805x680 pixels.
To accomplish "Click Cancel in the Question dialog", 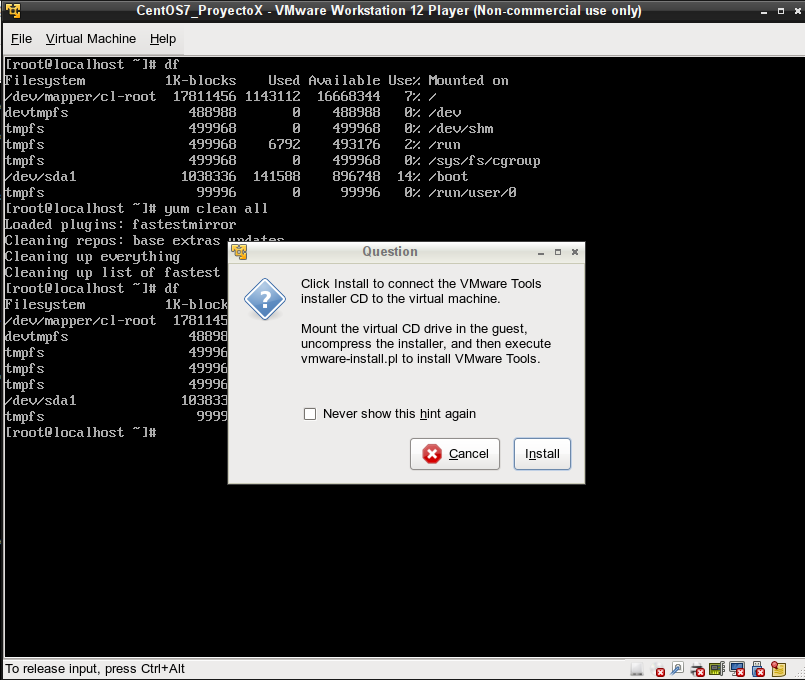I will pos(455,454).
